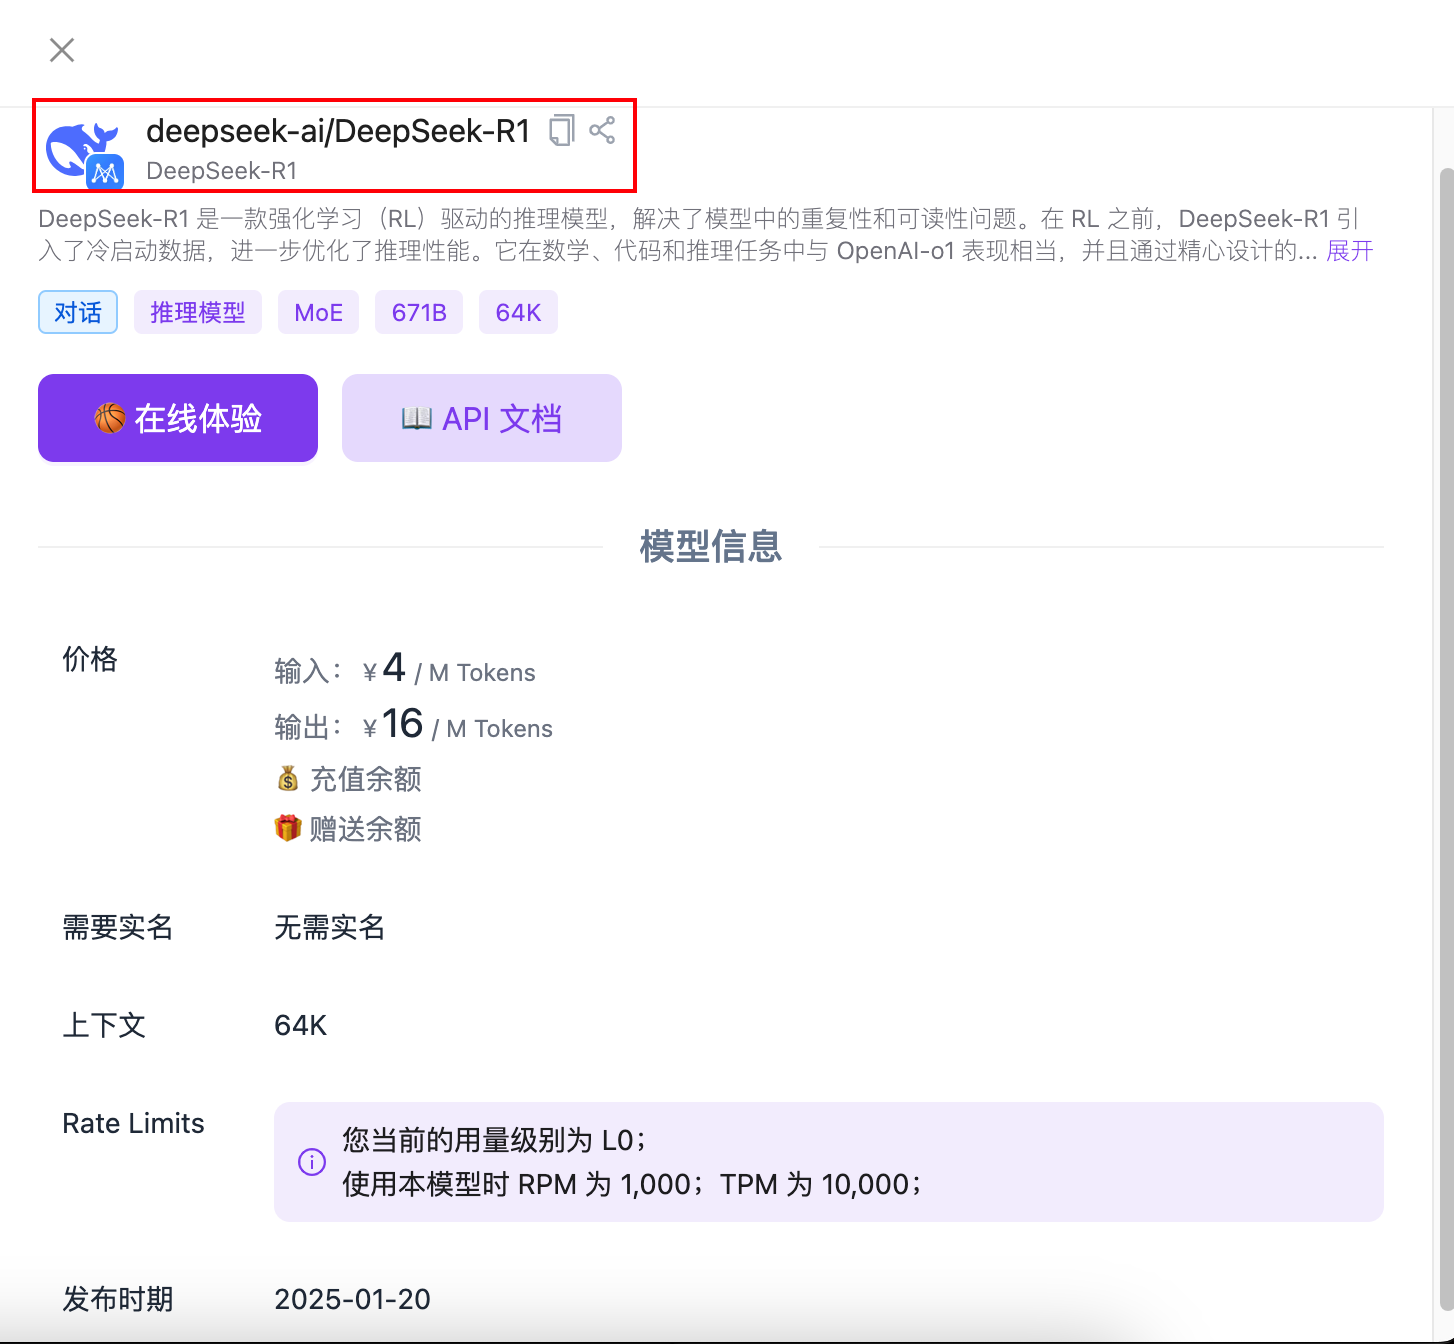Image resolution: width=1454 pixels, height=1344 pixels.
Task: Close the model details panel
Action: [x=62, y=50]
